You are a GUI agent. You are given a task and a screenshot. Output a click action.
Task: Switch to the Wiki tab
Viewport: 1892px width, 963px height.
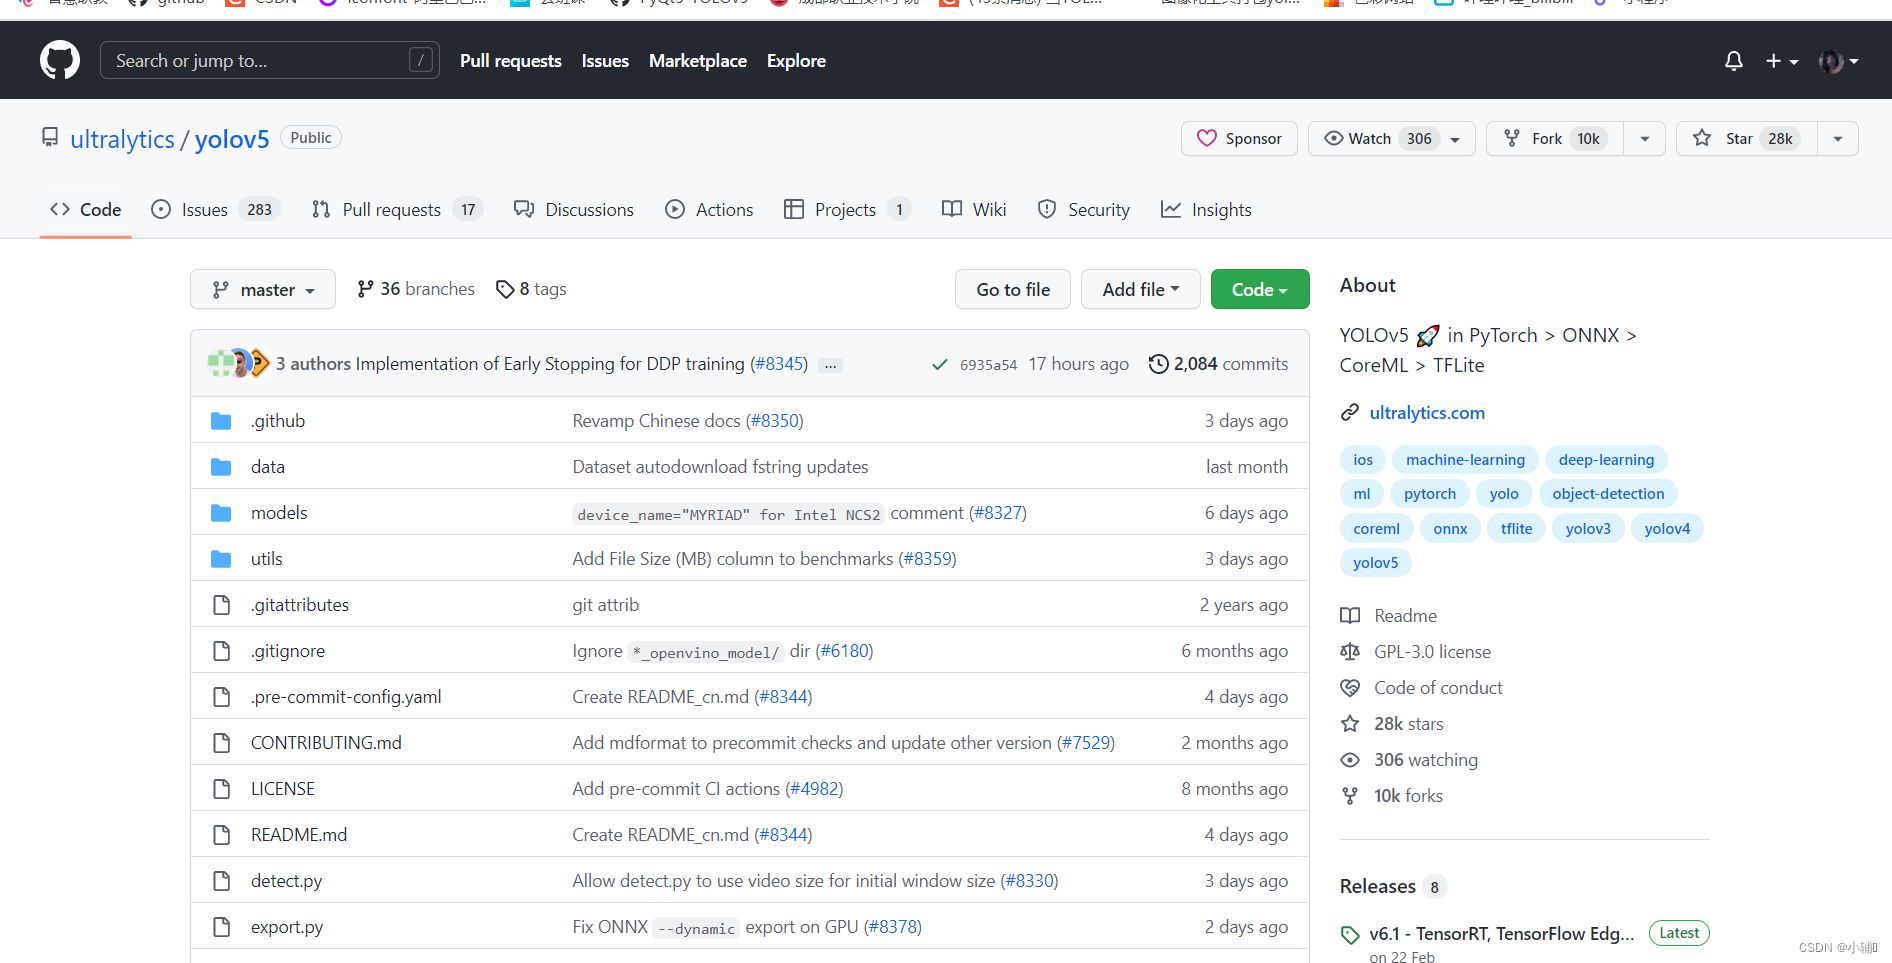coord(974,209)
